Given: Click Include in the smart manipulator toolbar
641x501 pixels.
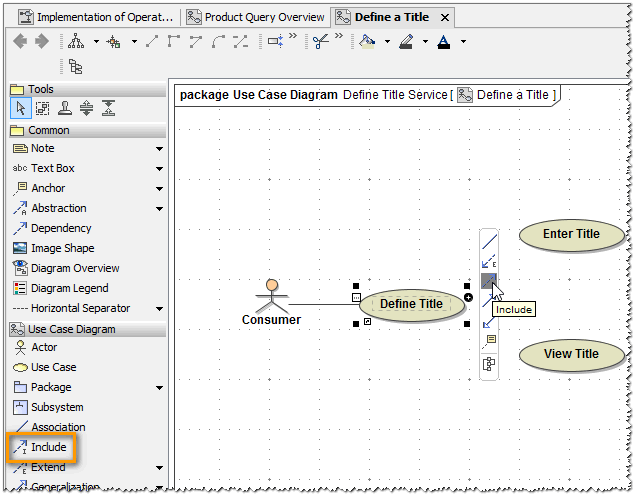Looking at the screenshot, I should (x=489, y=281).
